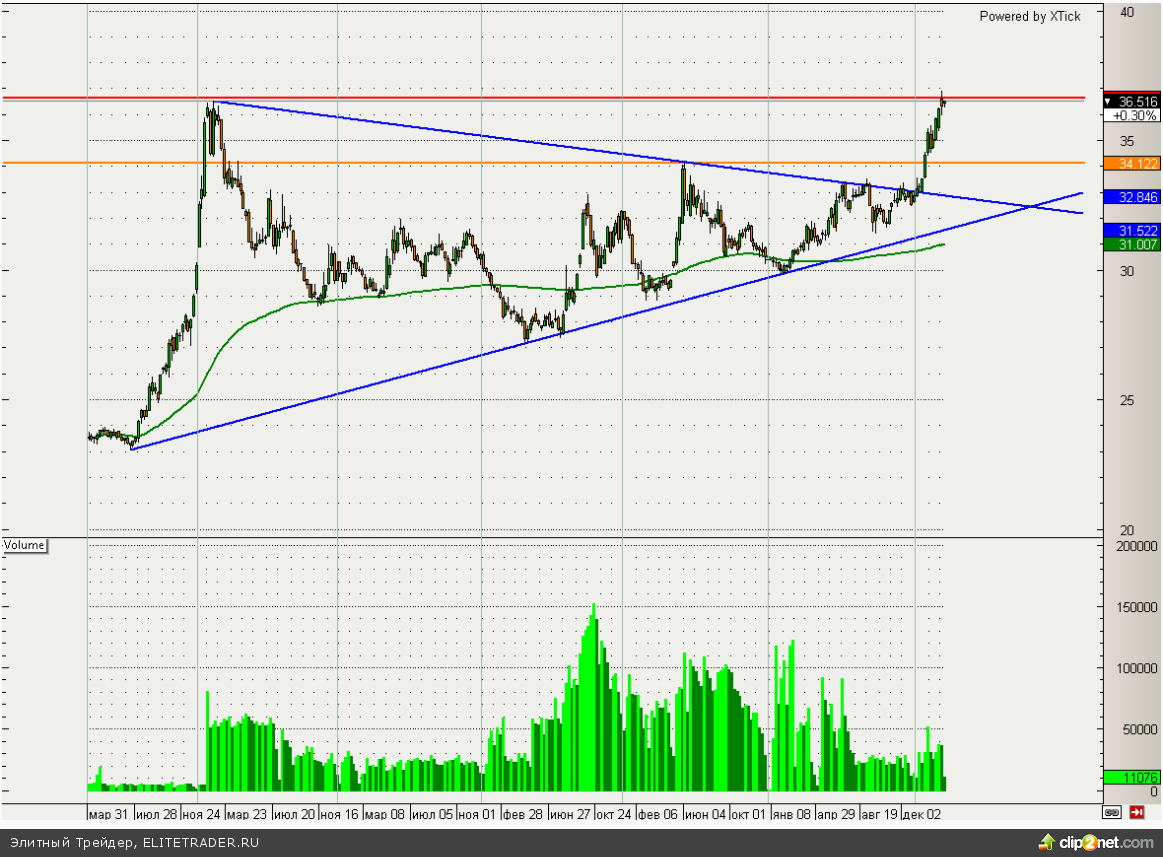This screenshot has width=1163, height=857.
Task: Click the 'июн 27' date on time axis
Action: (568, 814)
